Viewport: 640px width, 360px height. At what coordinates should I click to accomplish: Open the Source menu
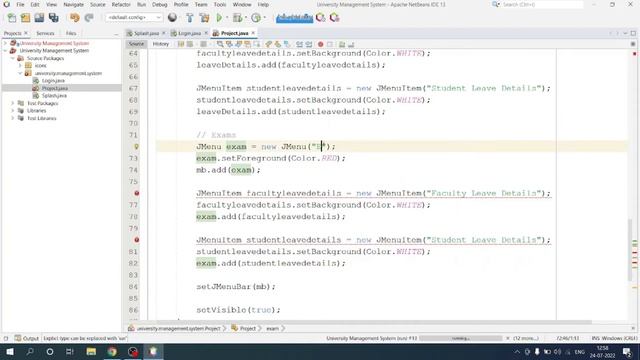[98, 4]
